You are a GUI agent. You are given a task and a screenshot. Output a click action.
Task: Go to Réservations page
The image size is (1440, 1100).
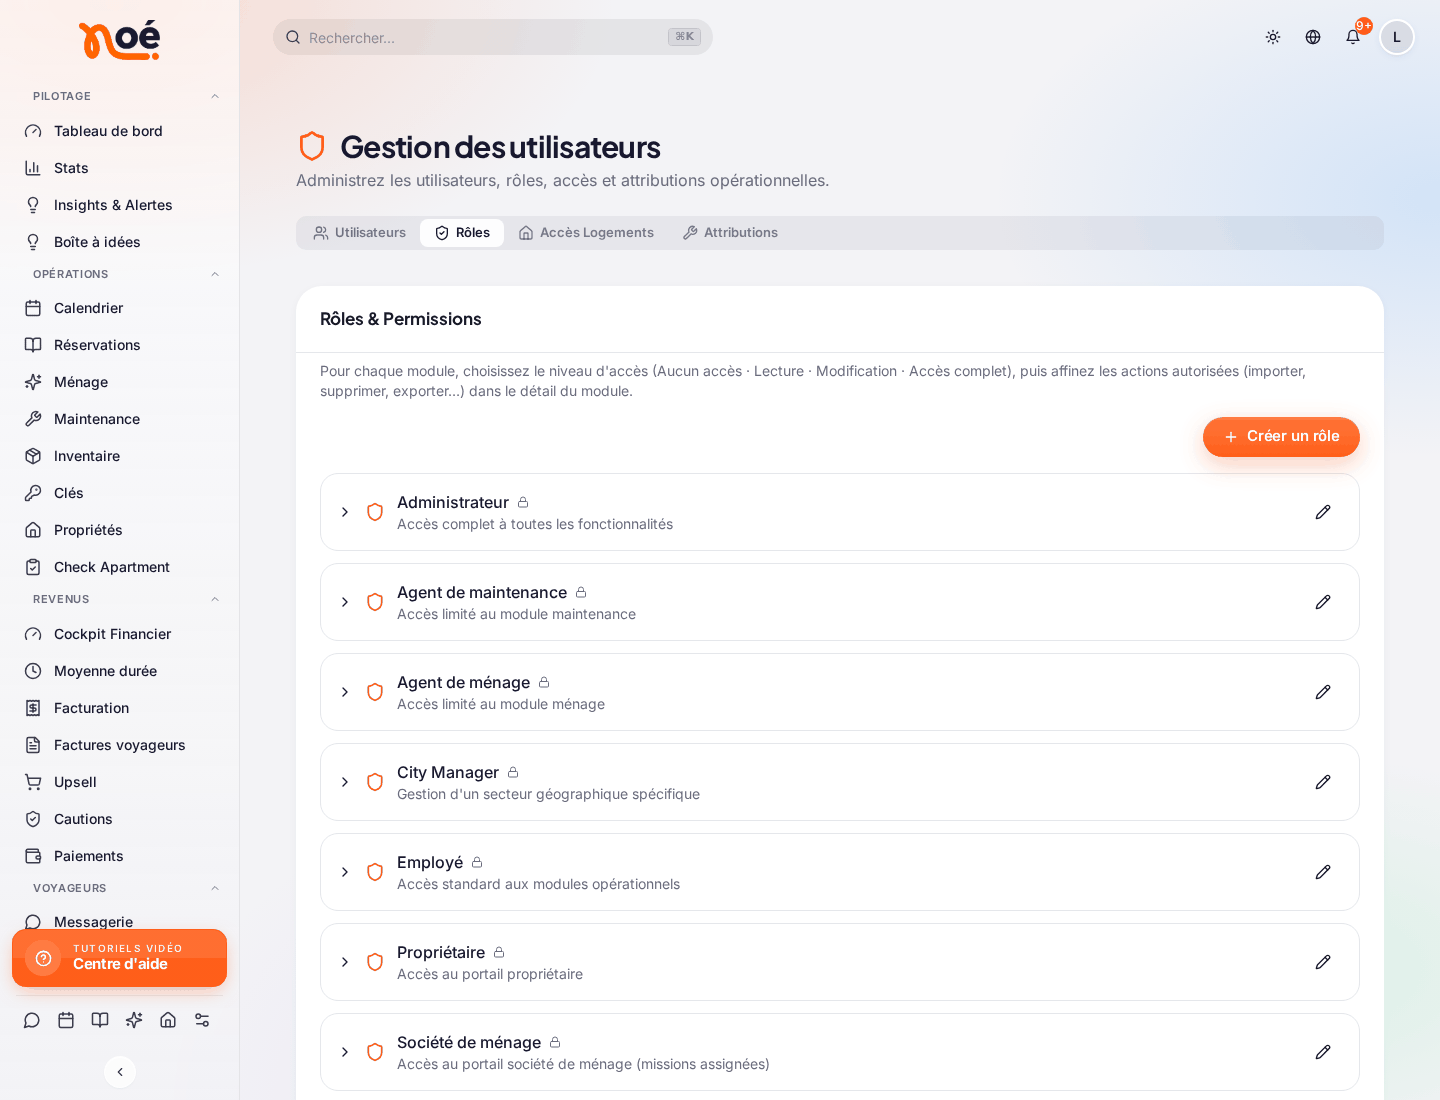(120, 345)
